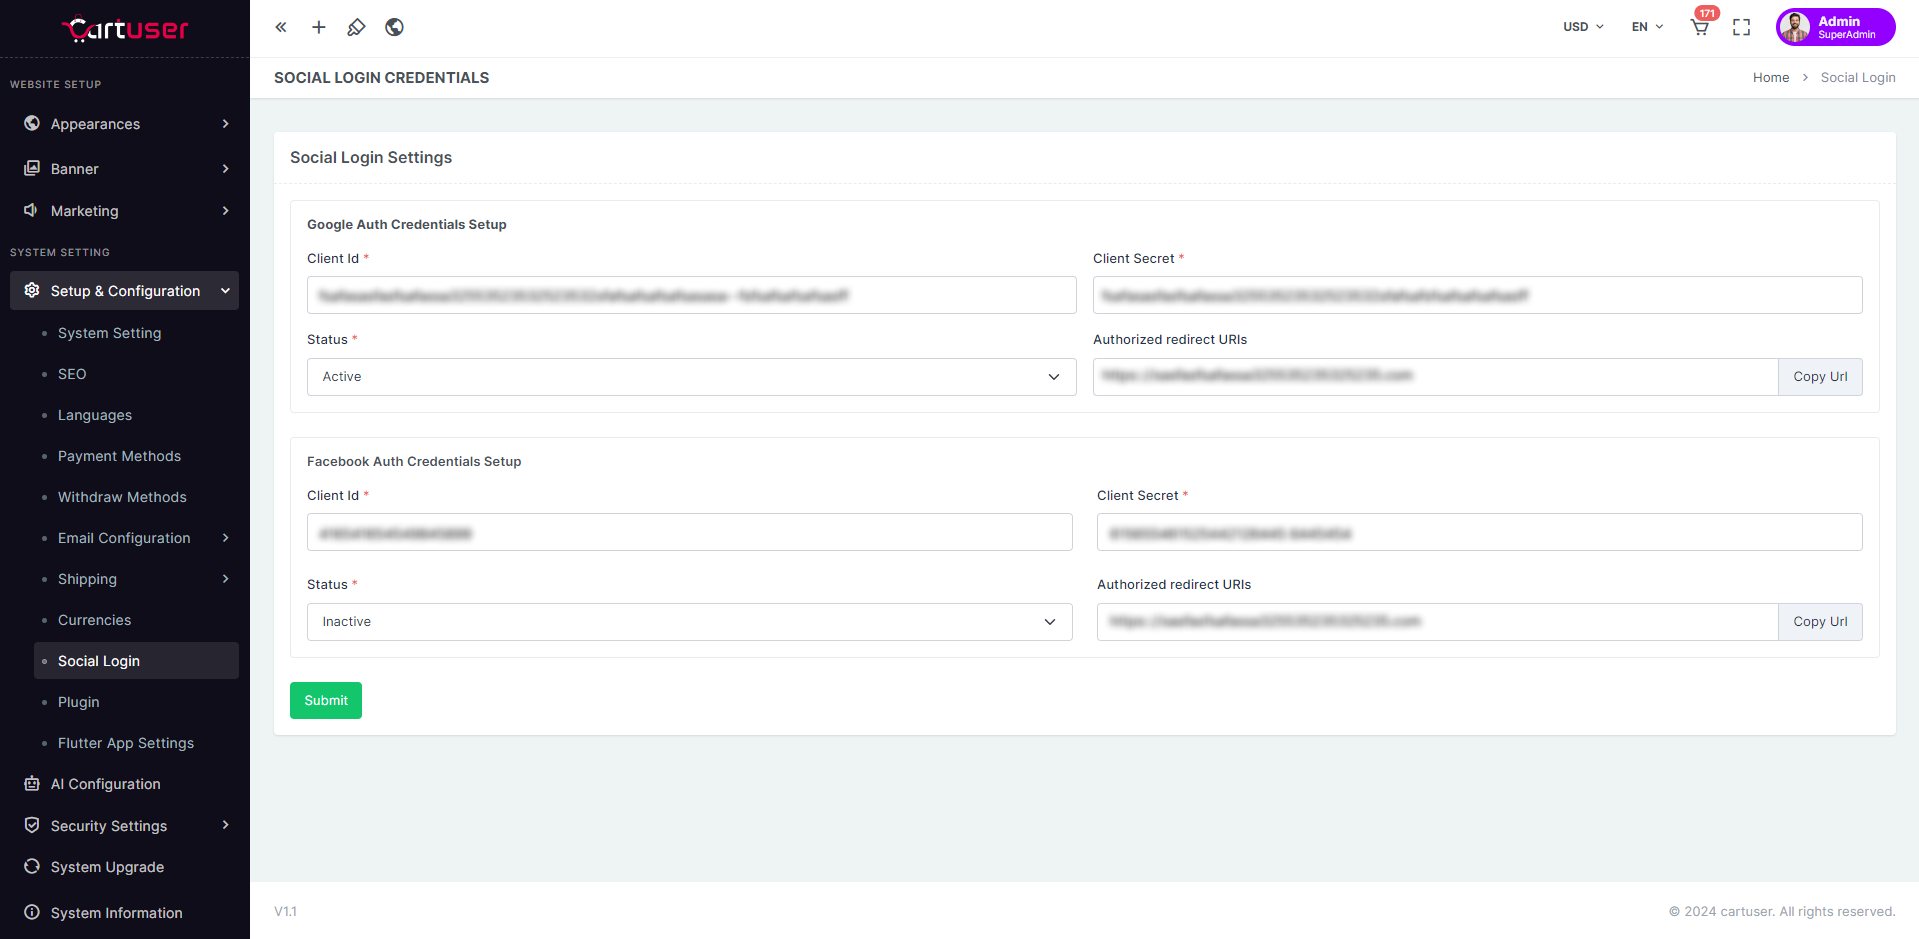Open AI Configuration from sidebar
1919x939 pixels.
105,784
